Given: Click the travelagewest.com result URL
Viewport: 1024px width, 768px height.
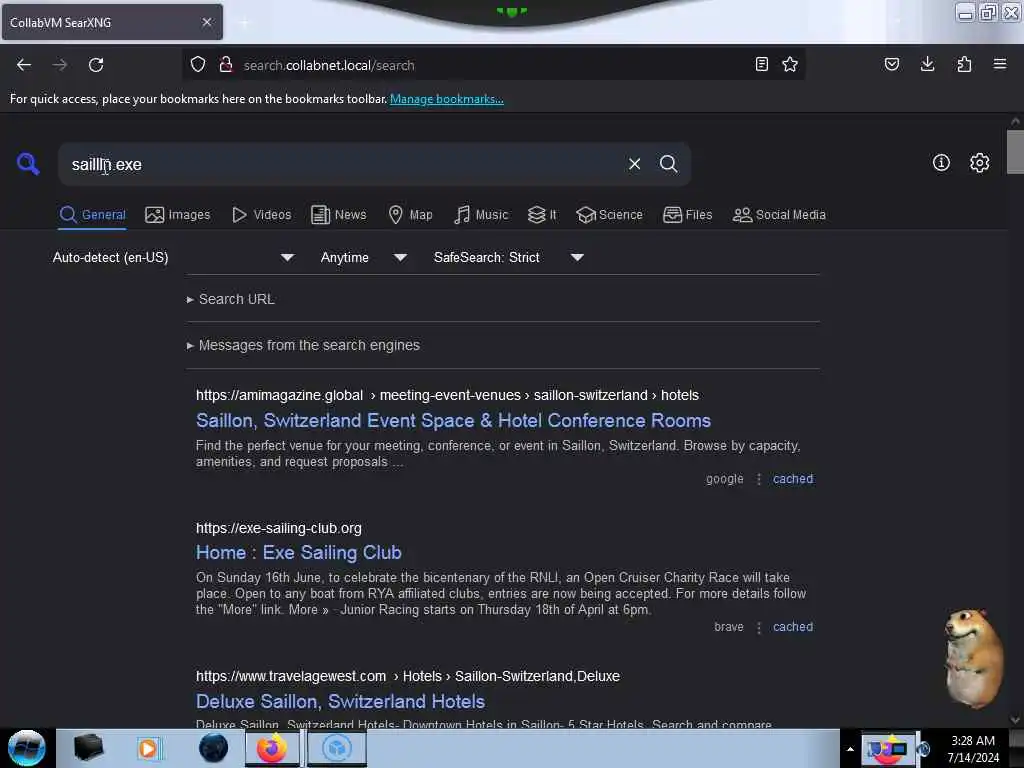Looking at the screenshot, I should pos(408,677).
